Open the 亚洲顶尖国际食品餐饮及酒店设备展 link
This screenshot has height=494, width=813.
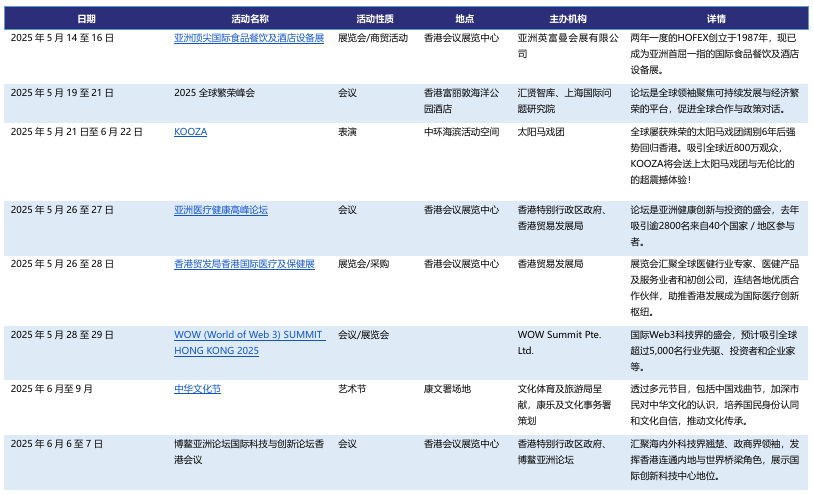[249, 38]
